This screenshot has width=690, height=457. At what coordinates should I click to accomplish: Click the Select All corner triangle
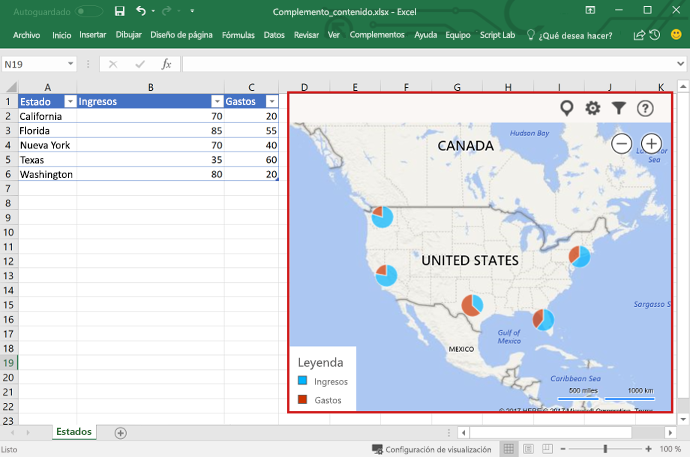pos(10,87)
